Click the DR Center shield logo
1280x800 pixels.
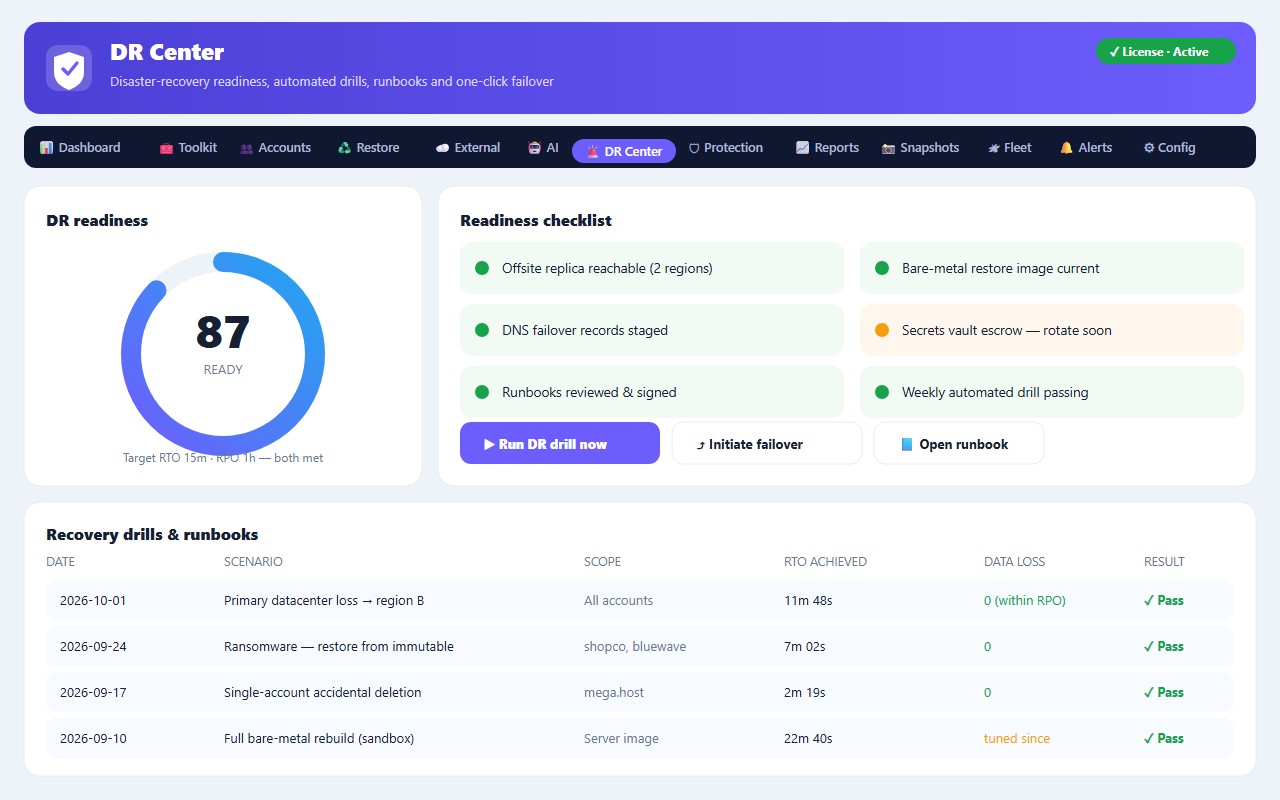point(69,68)
